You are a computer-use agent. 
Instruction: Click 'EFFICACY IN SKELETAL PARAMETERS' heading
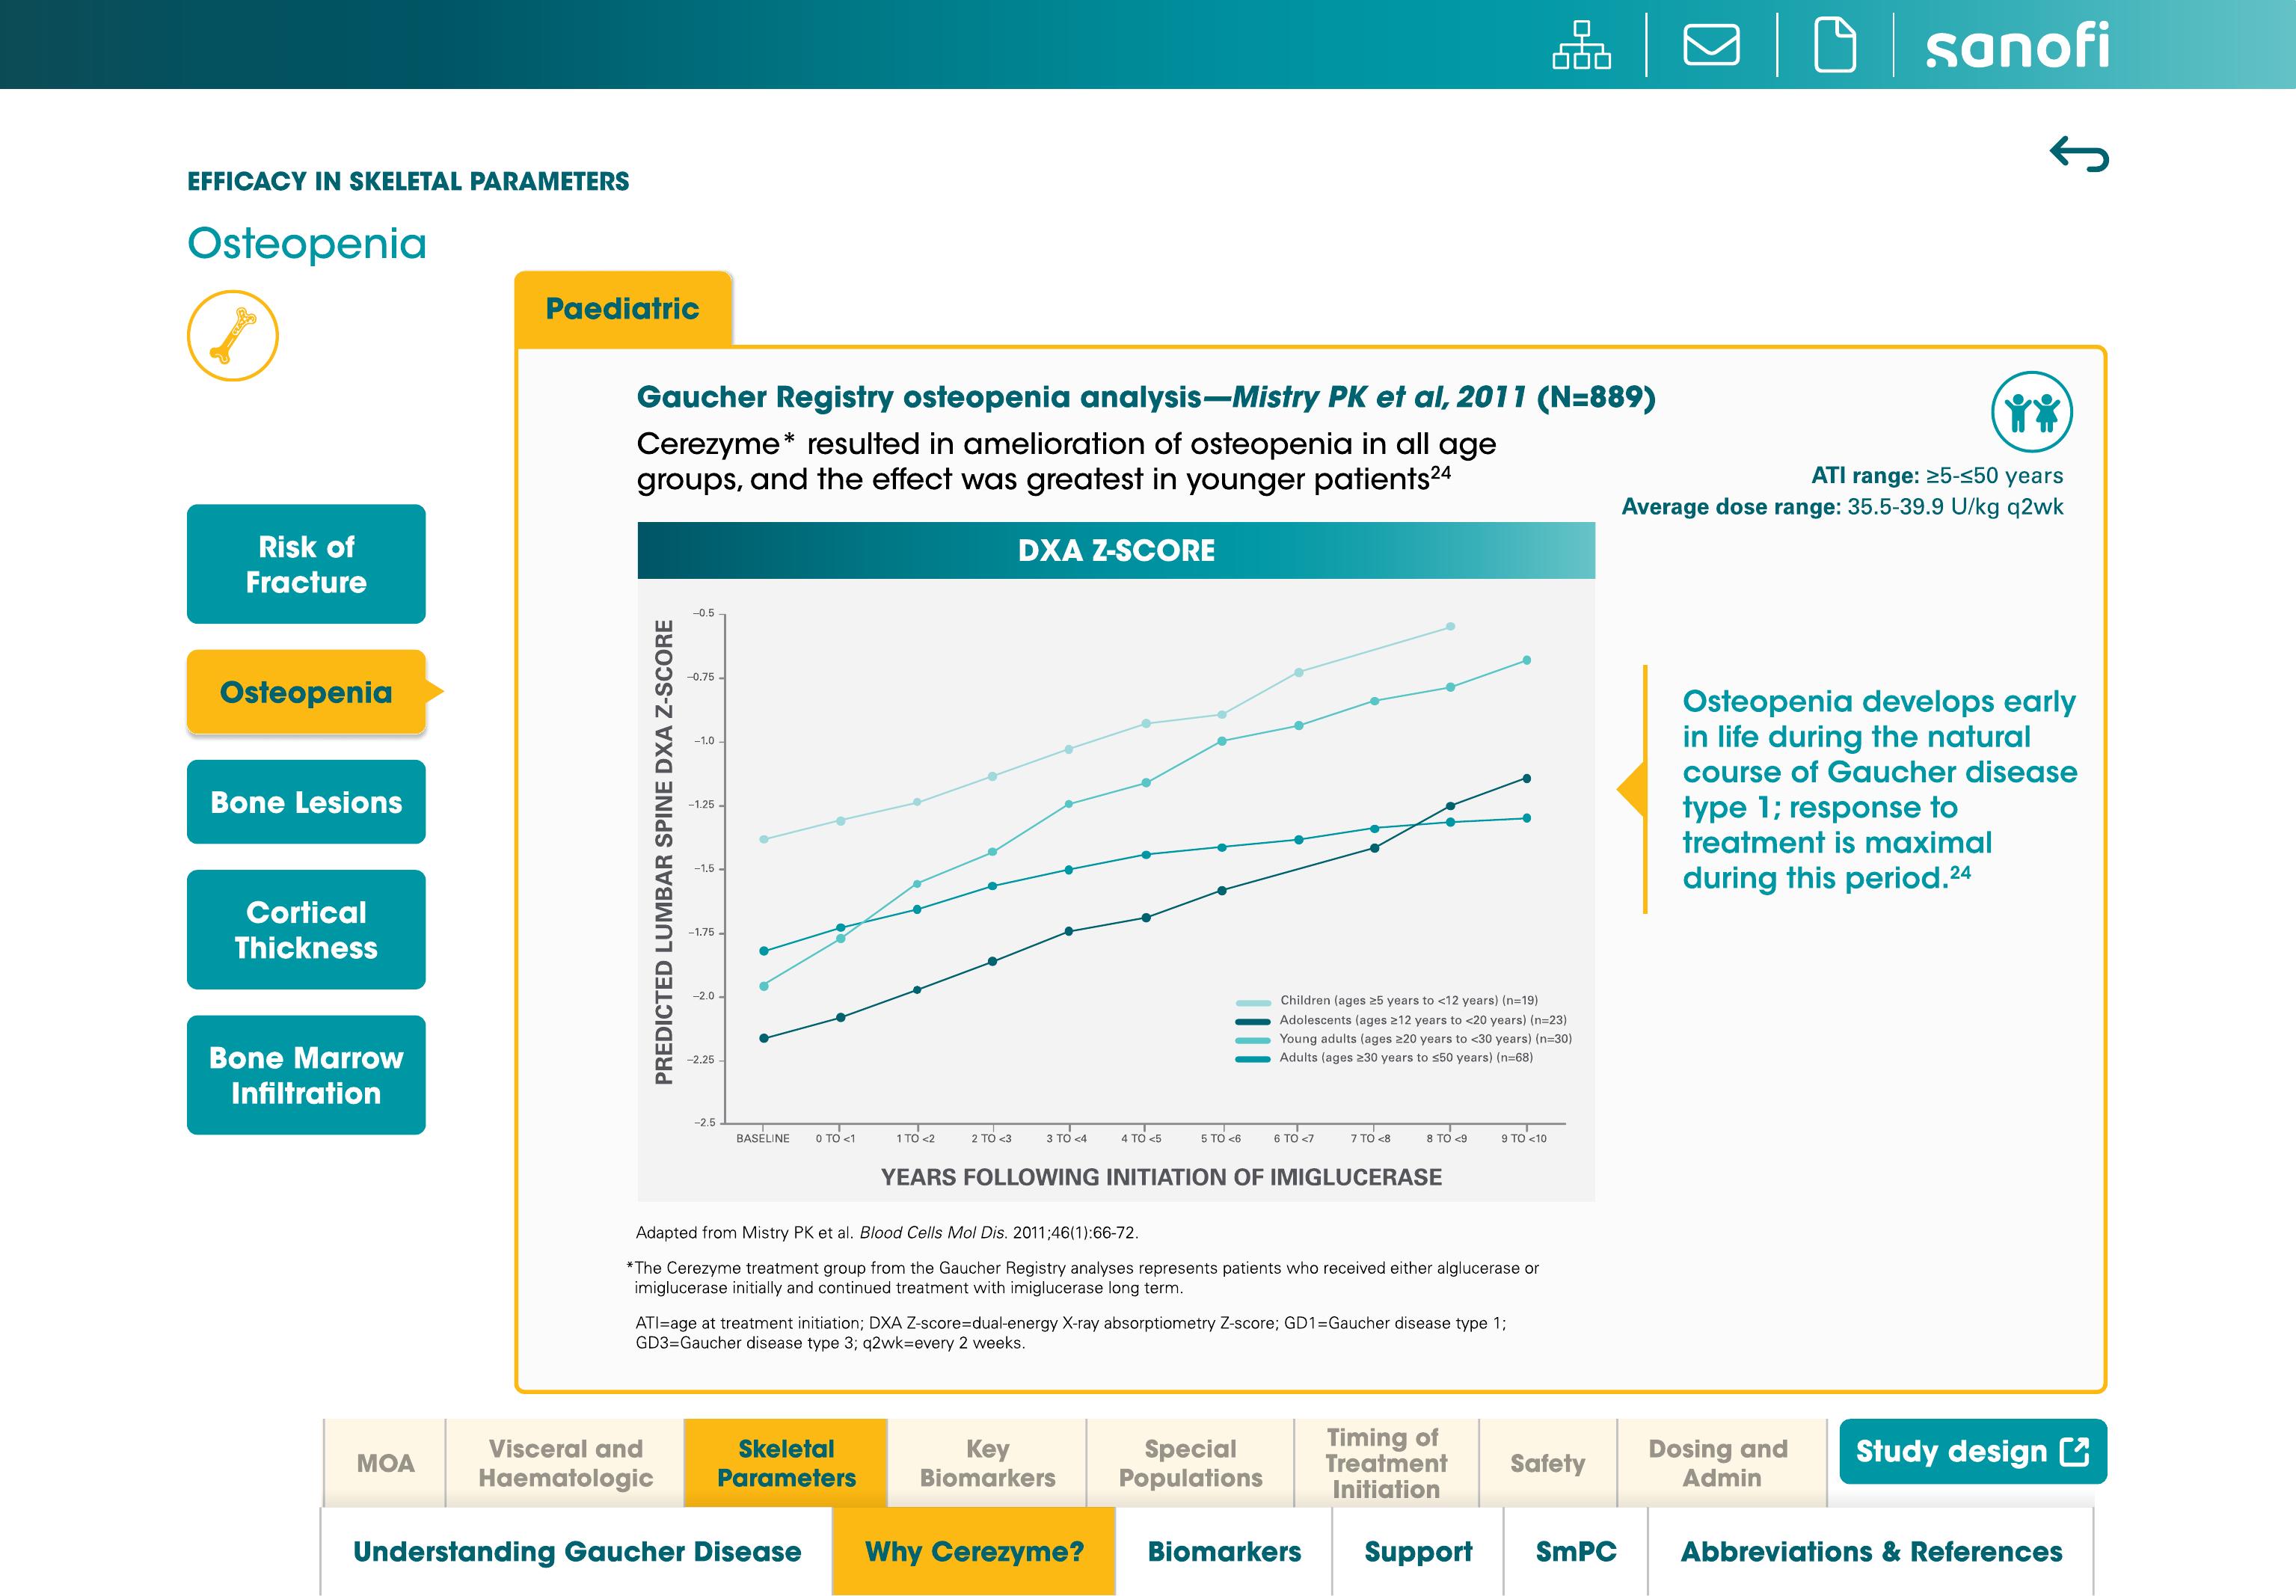408,181
